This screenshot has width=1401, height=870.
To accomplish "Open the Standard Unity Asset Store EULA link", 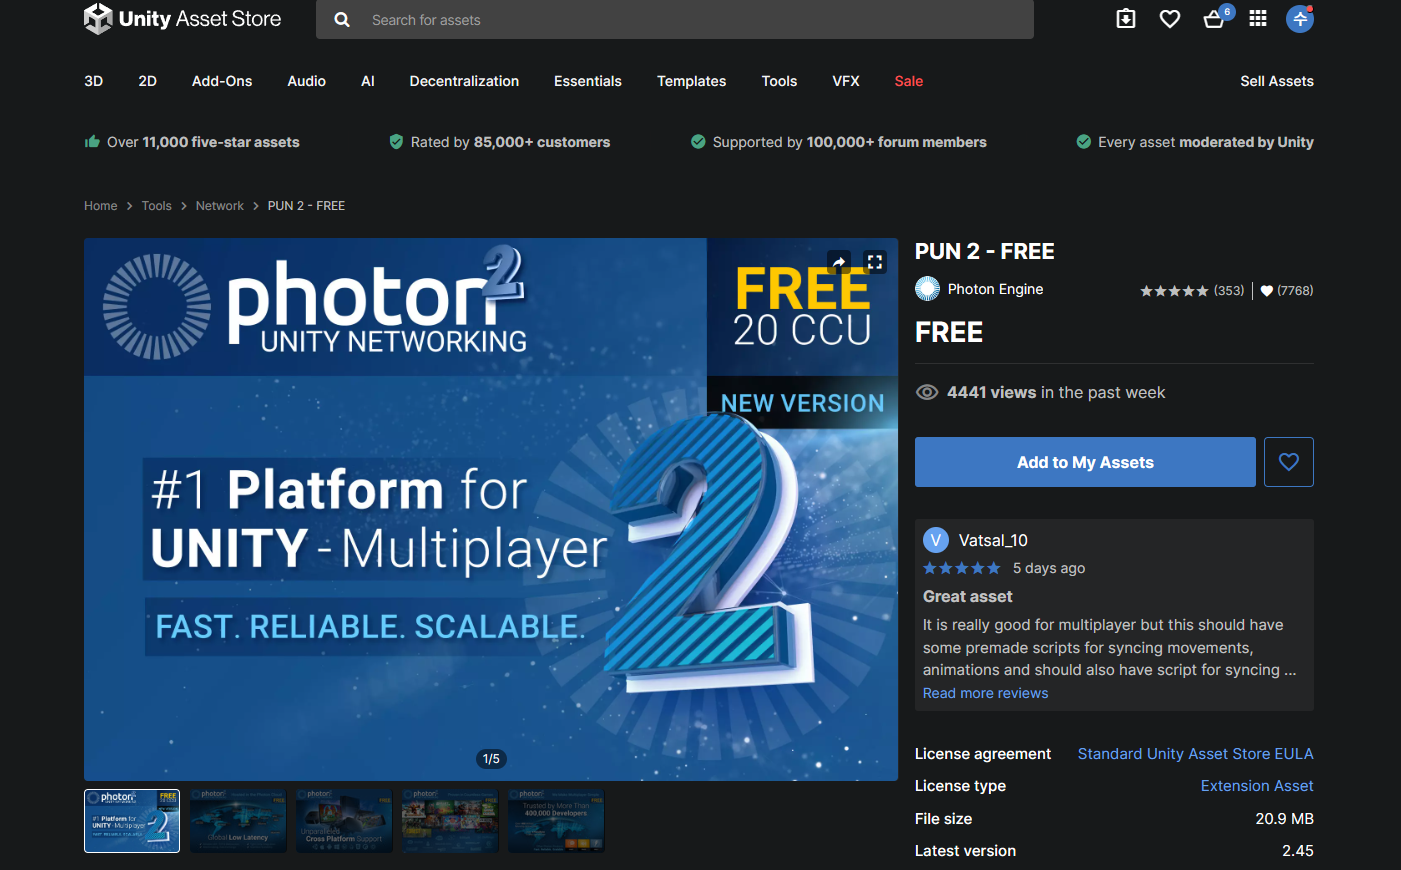I will coord(1196,754).
